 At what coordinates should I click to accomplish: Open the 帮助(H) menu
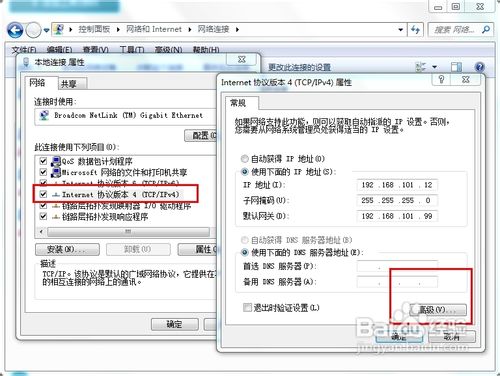tap(206, 50)
